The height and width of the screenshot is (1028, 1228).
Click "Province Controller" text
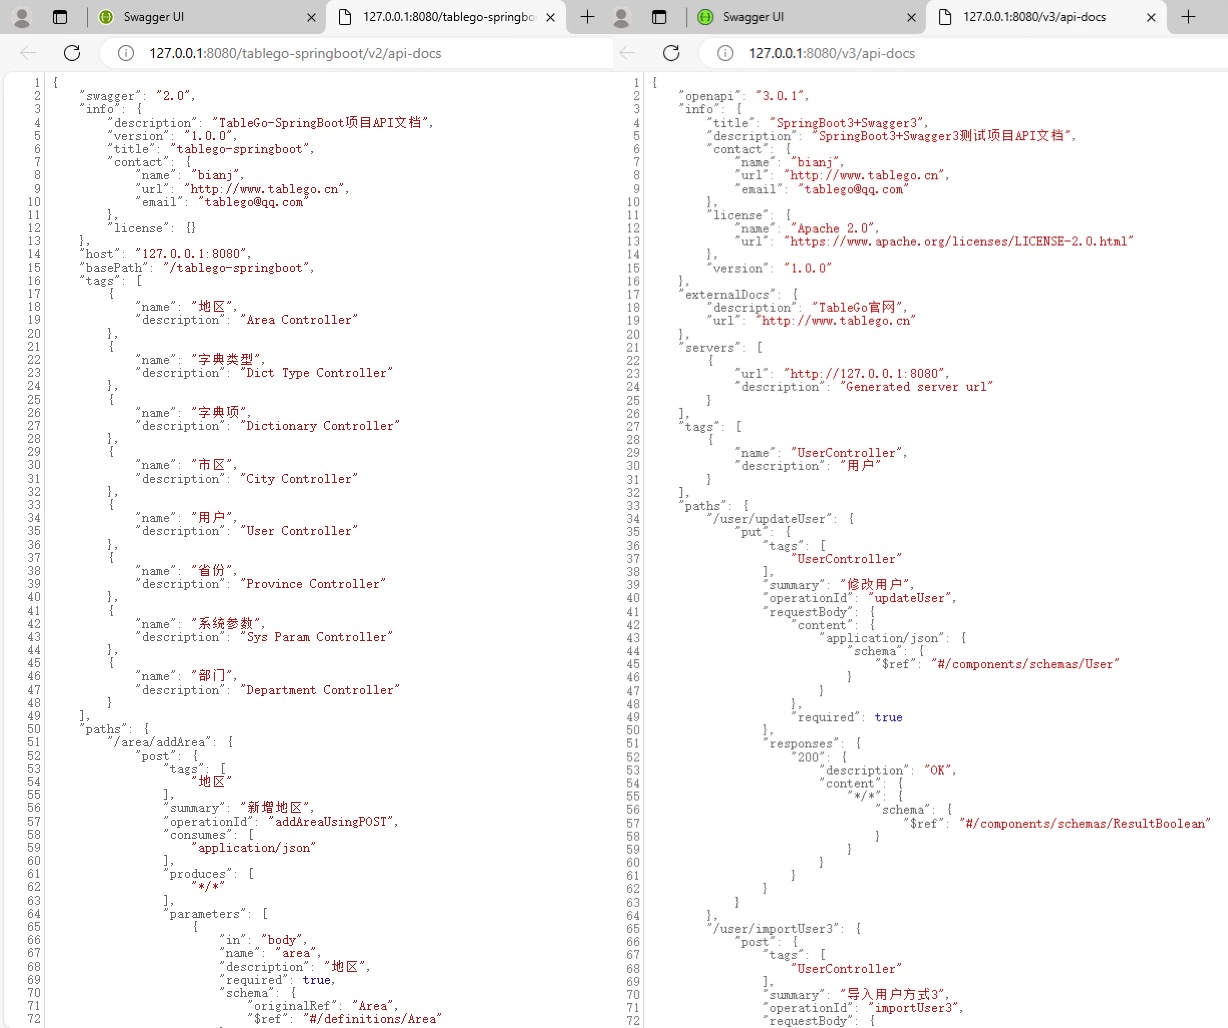click(x=313, y=584)
